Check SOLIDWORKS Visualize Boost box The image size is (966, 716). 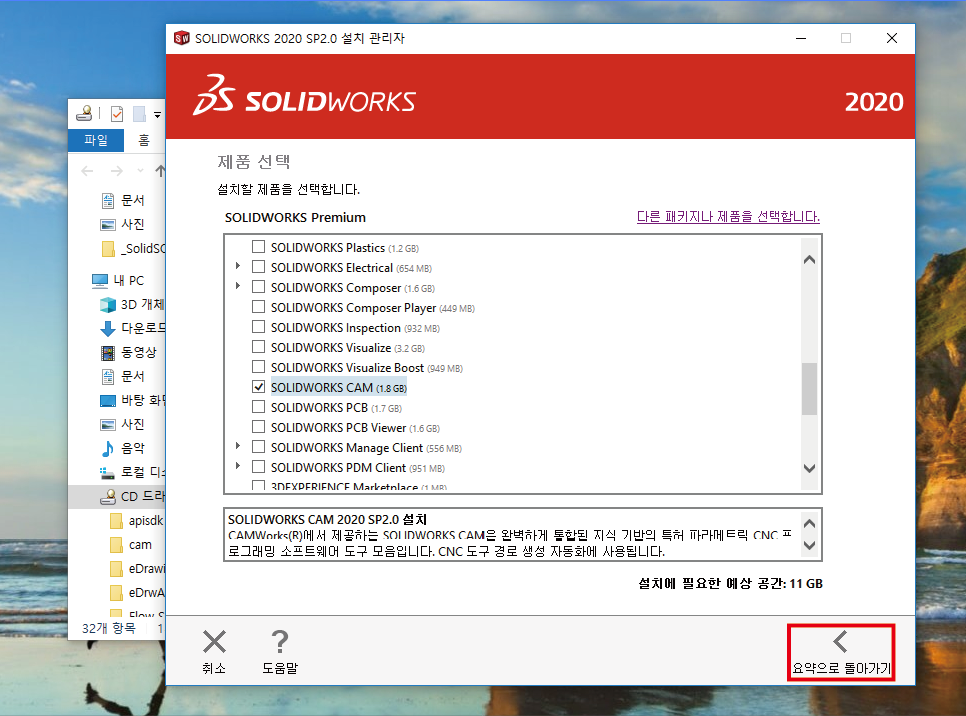[x=259, y=367]
